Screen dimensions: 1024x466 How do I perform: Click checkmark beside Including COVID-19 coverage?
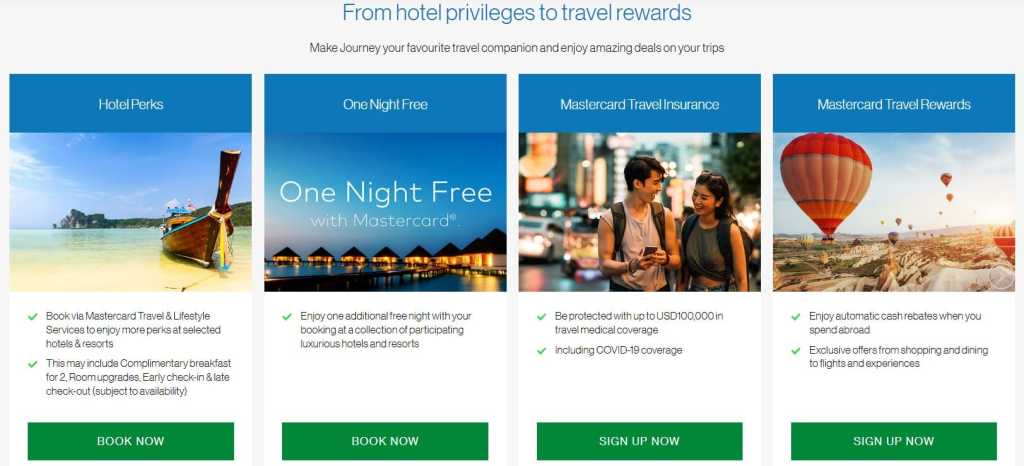541,351
